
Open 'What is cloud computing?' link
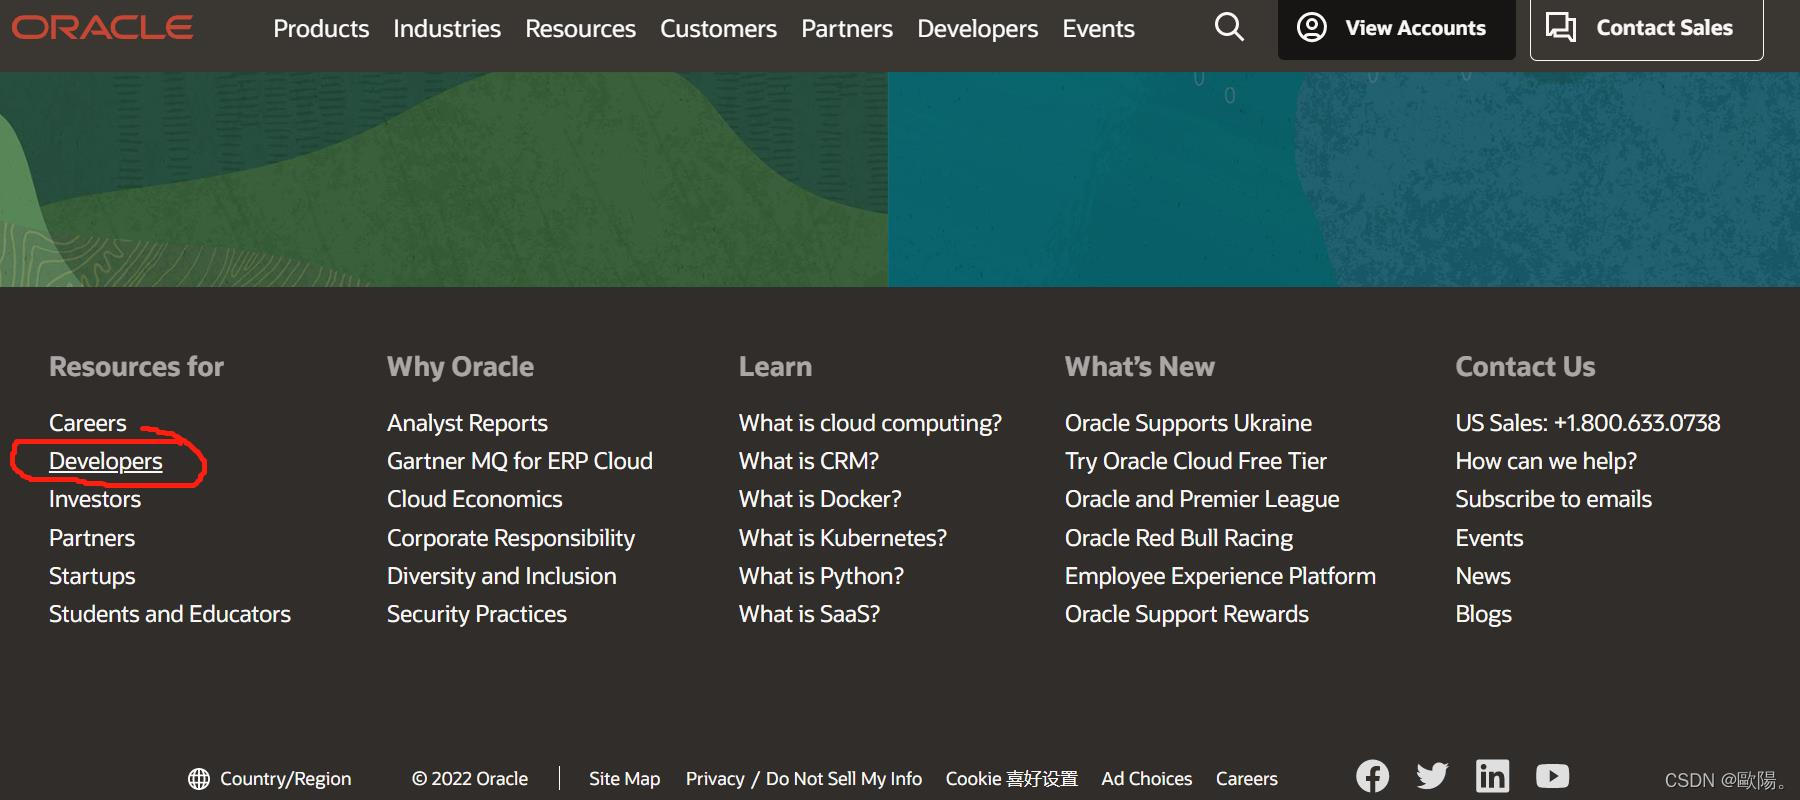click(x=870, y=423)
